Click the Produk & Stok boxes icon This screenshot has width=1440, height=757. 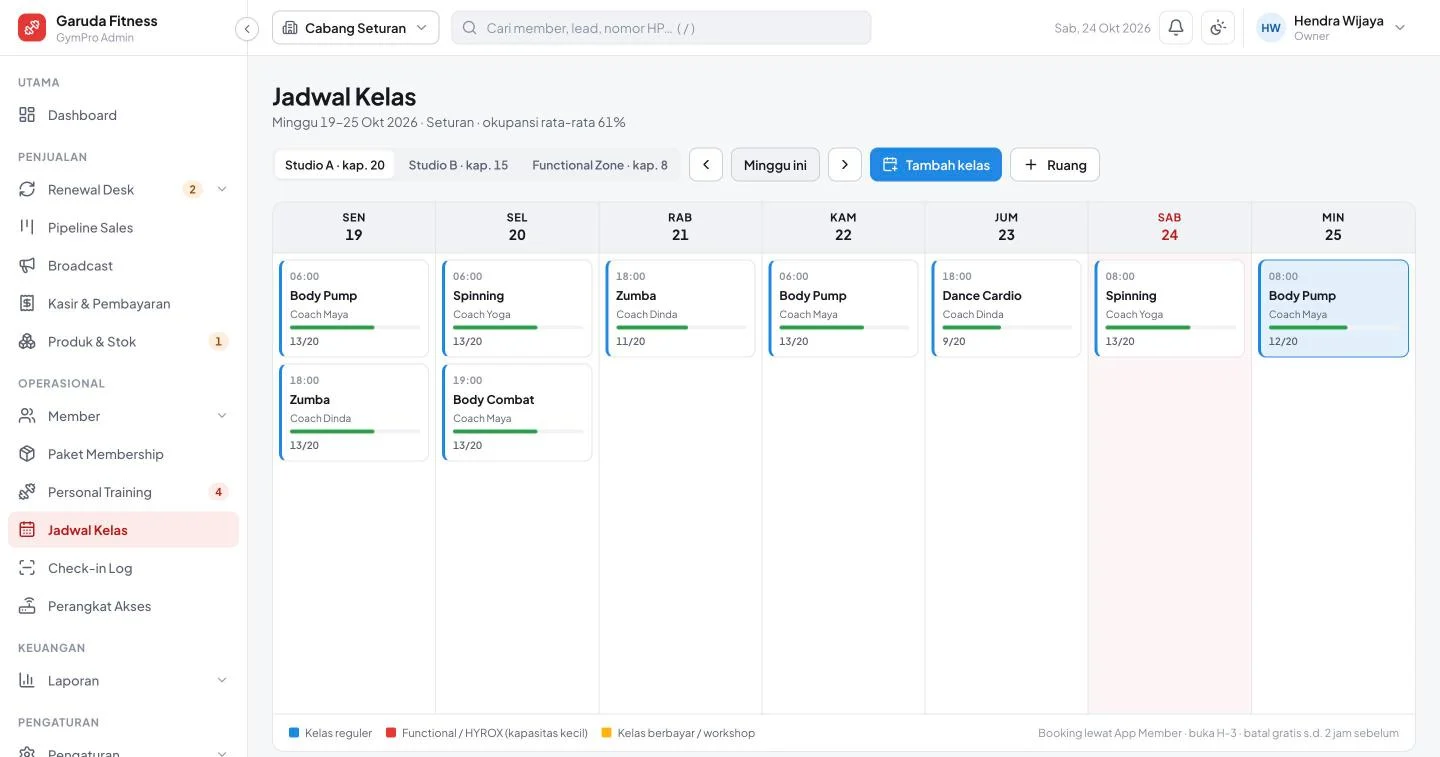point(27,341)
